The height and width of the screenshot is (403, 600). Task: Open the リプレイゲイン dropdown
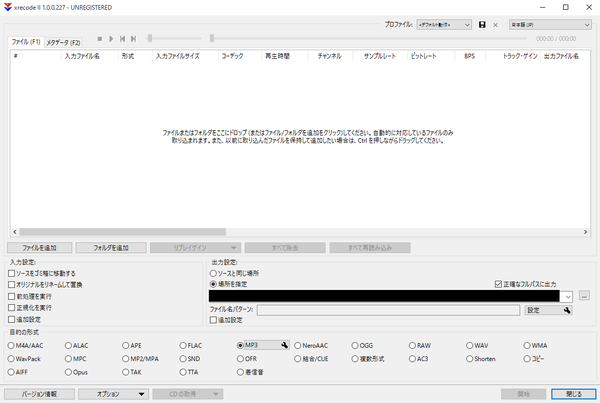[195, 248]
